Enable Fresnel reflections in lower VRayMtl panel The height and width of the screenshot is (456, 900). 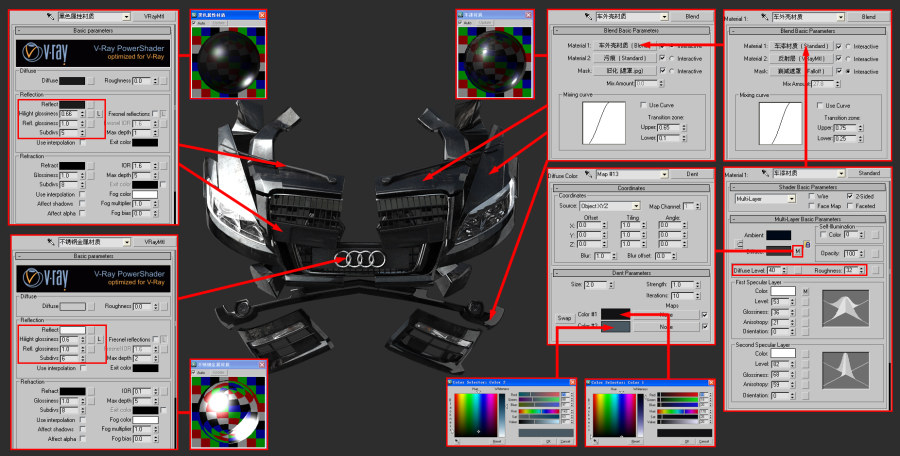click(x=155, y=339)
